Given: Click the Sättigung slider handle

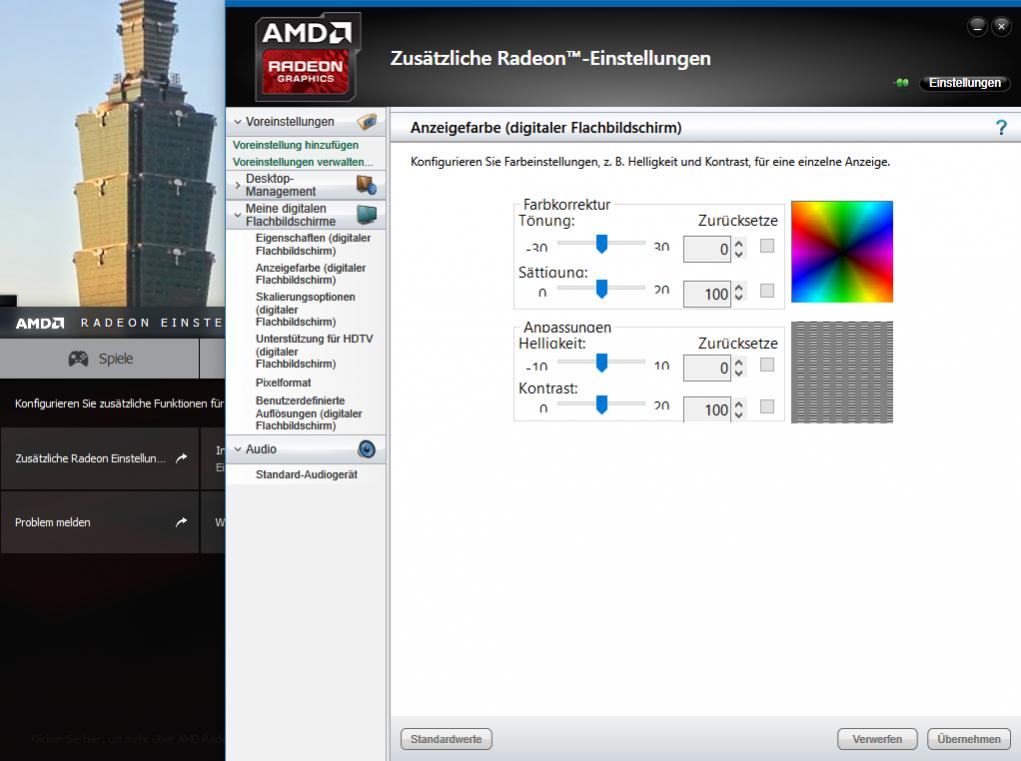Looking at the screenshot, I should 602,288.
